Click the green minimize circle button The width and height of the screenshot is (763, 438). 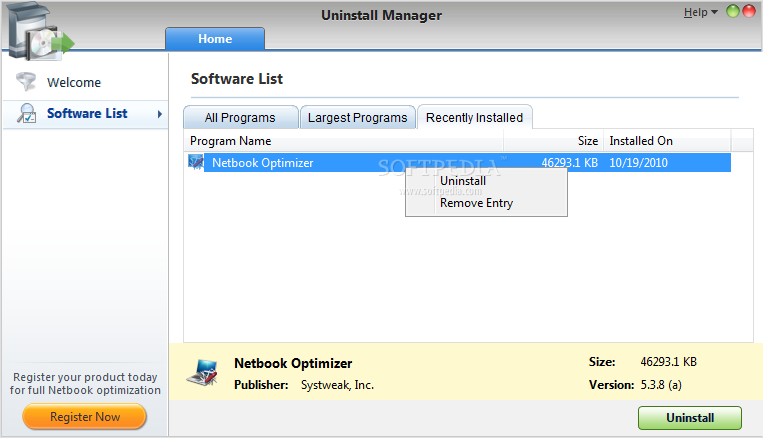pyautogui.click(x=732, y=11)
